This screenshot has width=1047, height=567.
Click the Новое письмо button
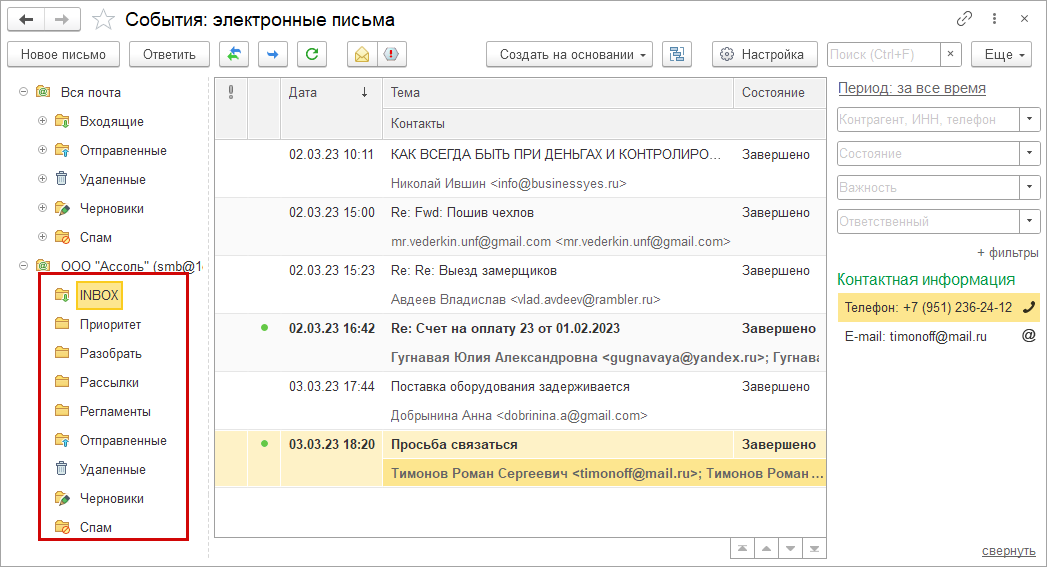63,54
